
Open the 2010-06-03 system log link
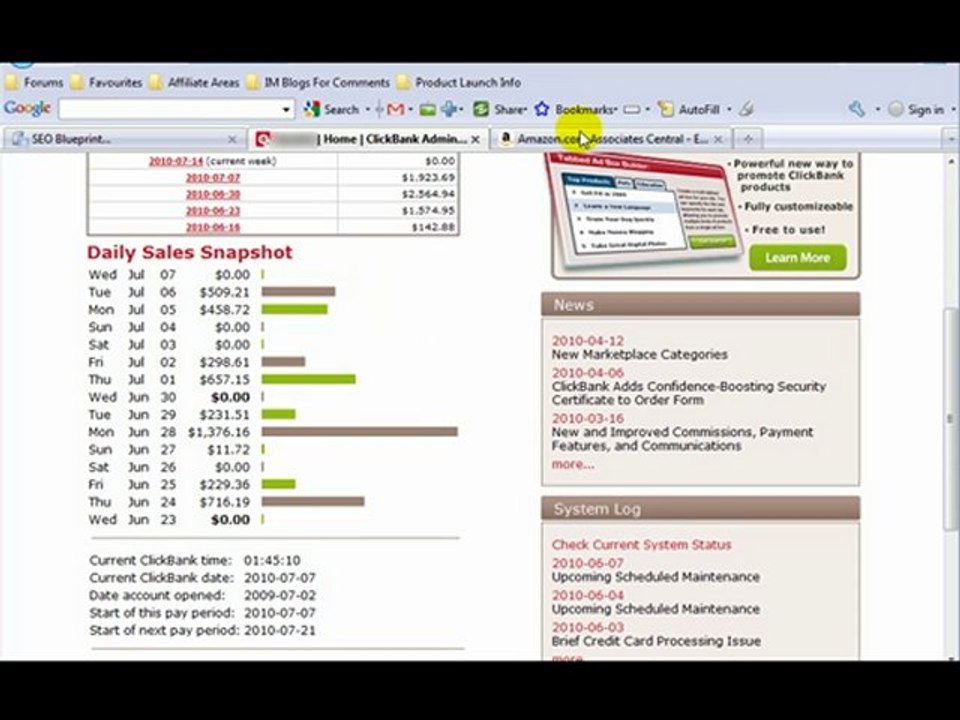[x=588, y=627]
